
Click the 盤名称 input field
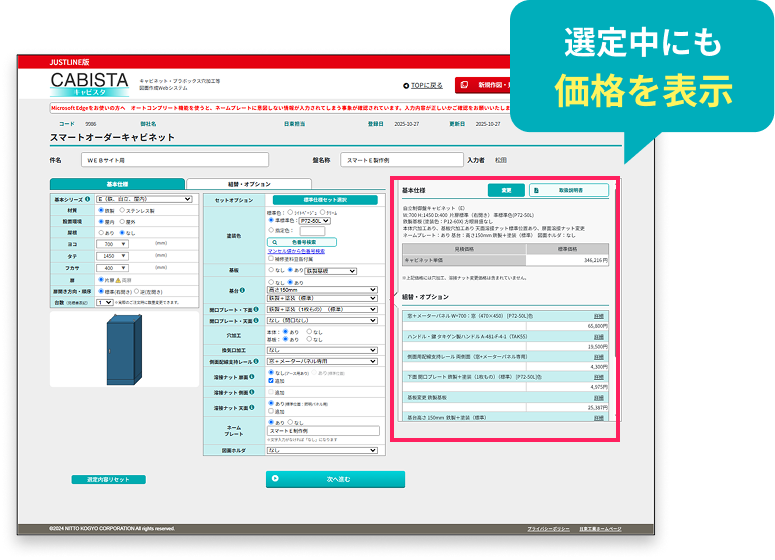coord(402,160)
